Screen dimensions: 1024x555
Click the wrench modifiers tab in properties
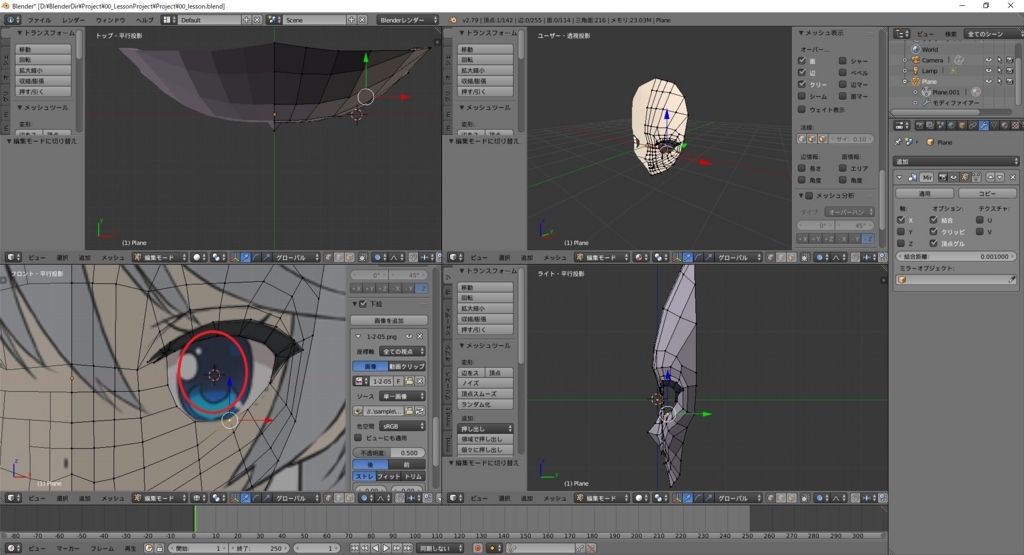coord(983,125)
